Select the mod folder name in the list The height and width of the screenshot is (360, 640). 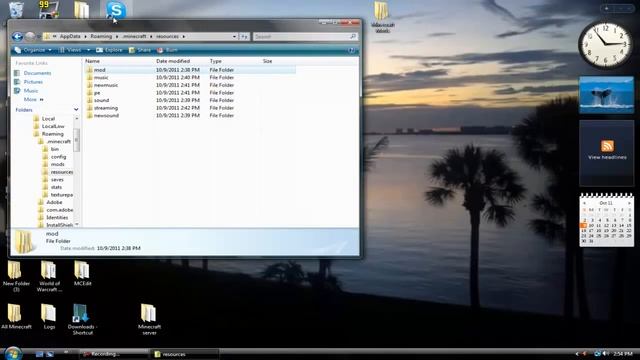pyautogui.click(x=100, y=70)
